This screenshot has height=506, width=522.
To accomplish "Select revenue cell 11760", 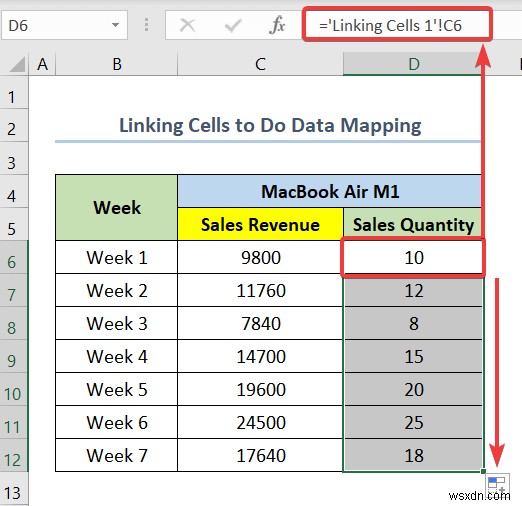I will tap(260, 290).
